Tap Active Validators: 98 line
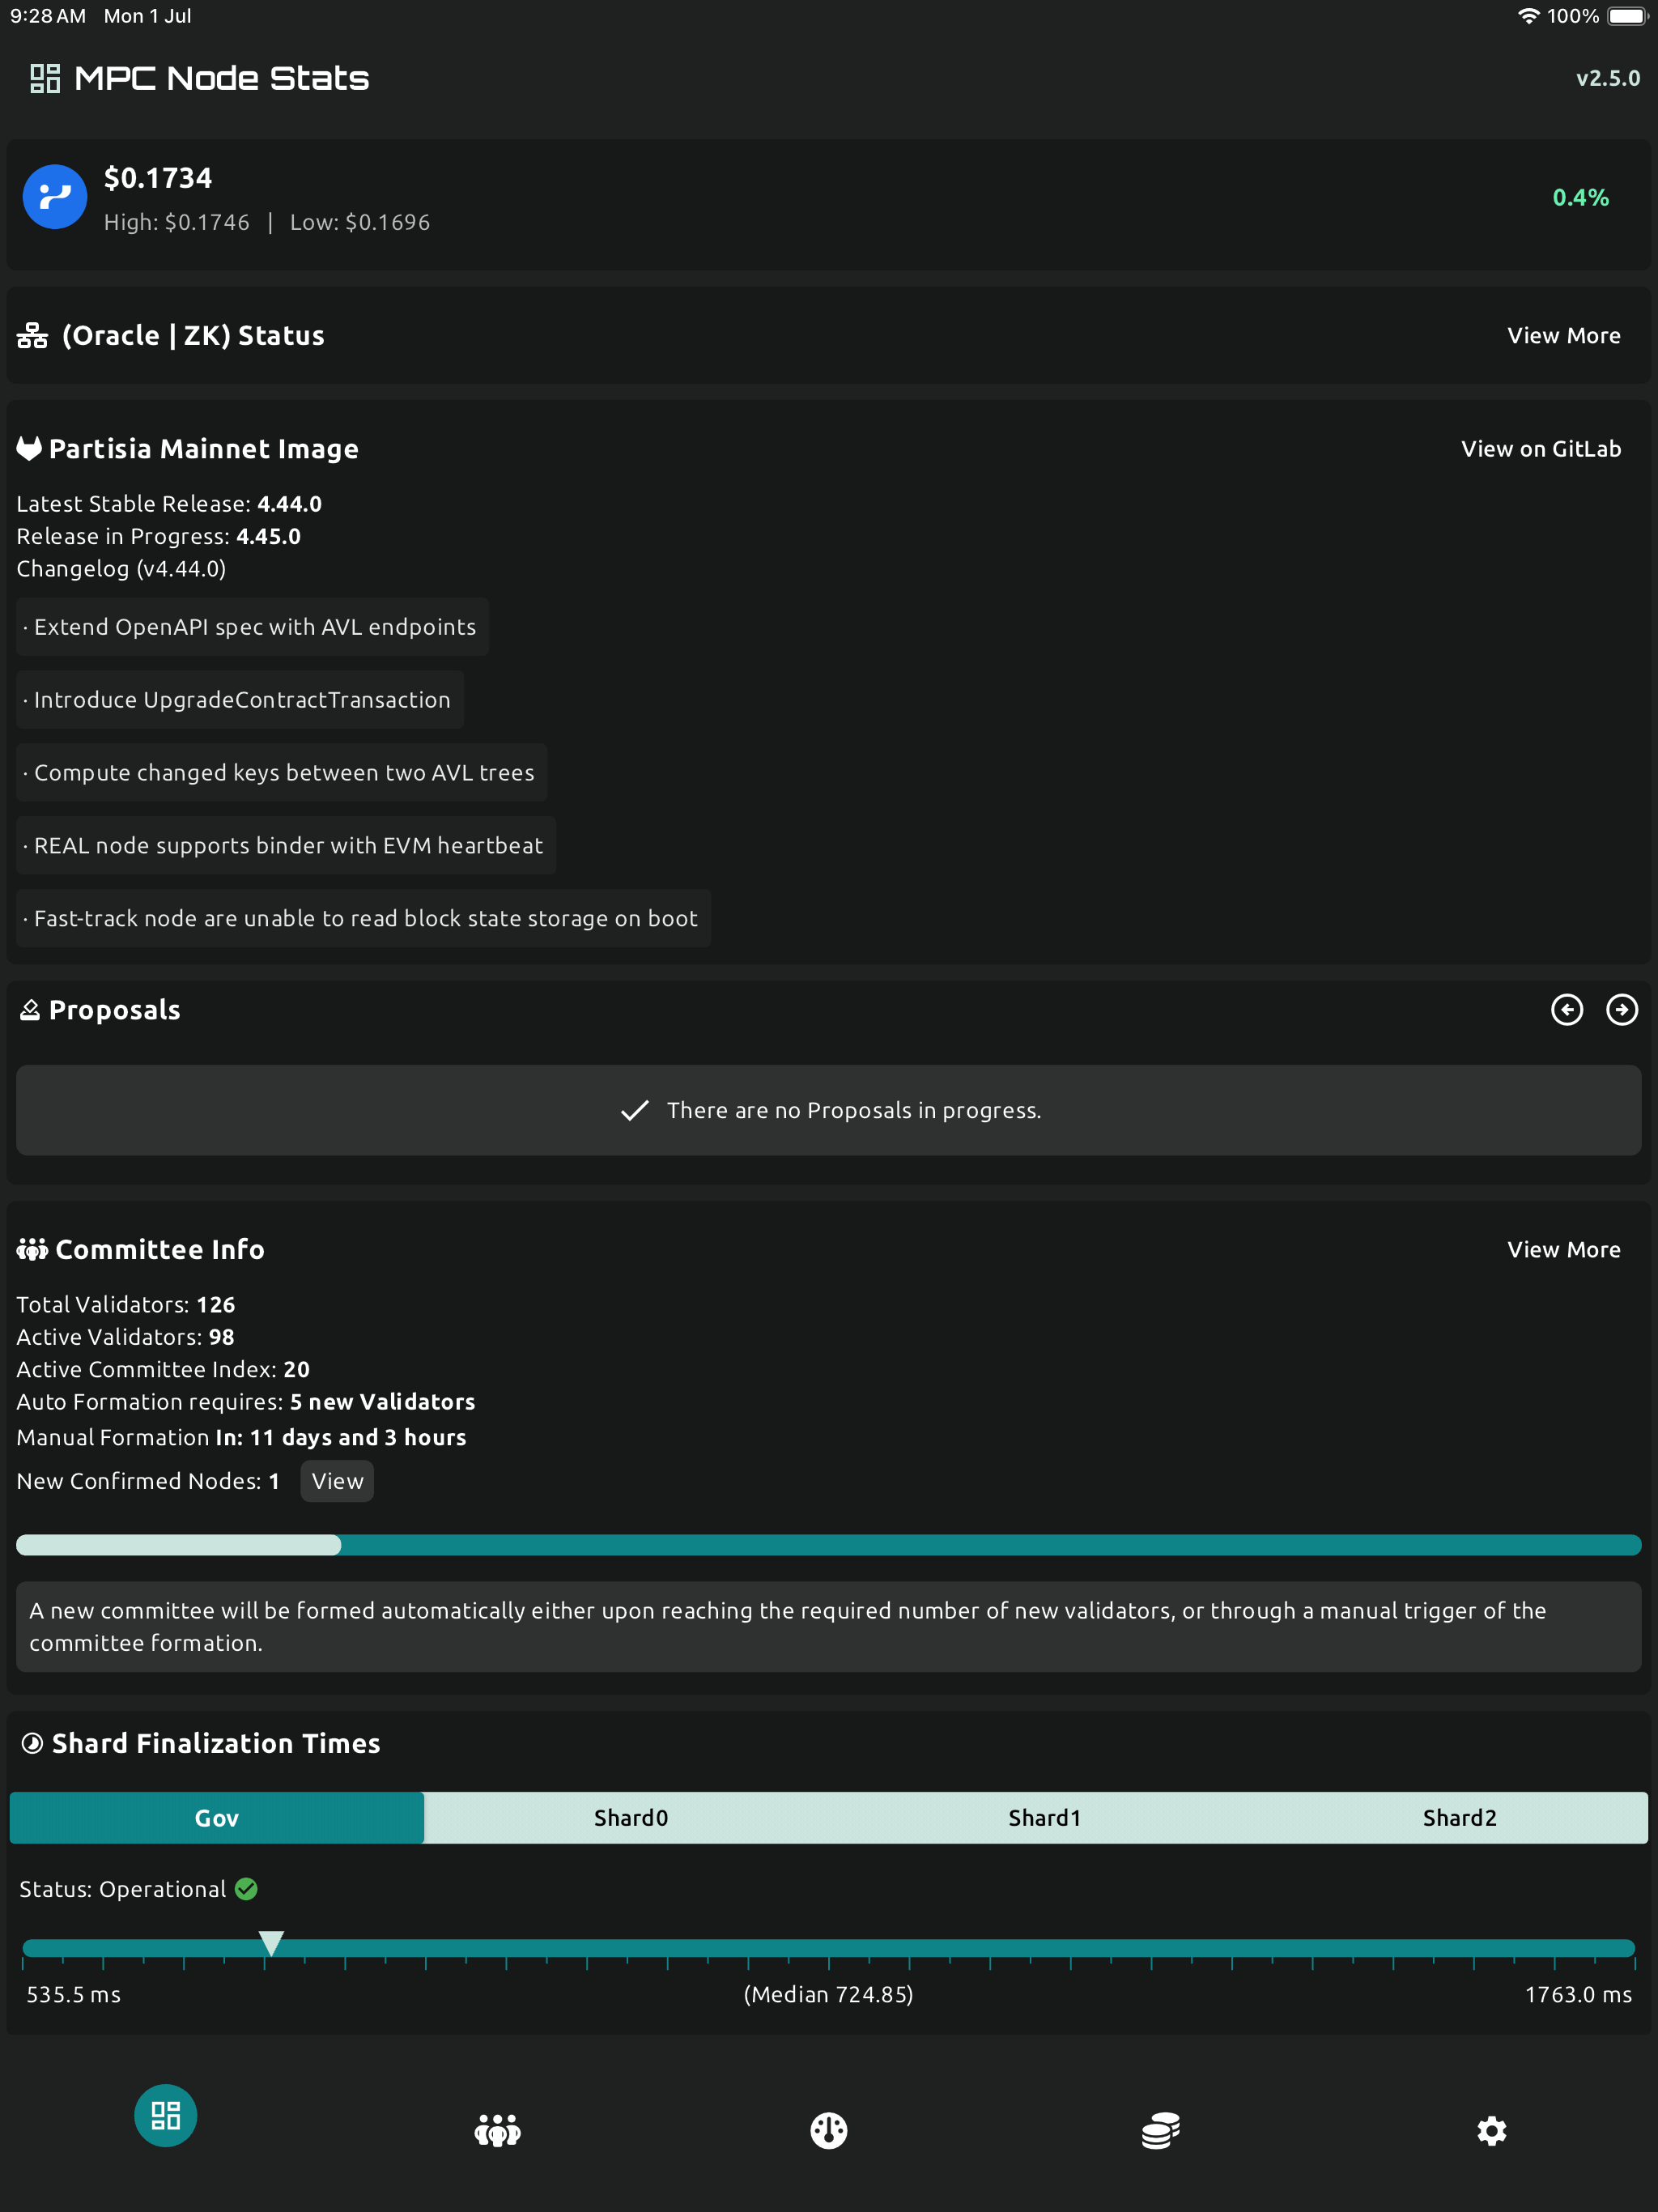 [125, 1337]
